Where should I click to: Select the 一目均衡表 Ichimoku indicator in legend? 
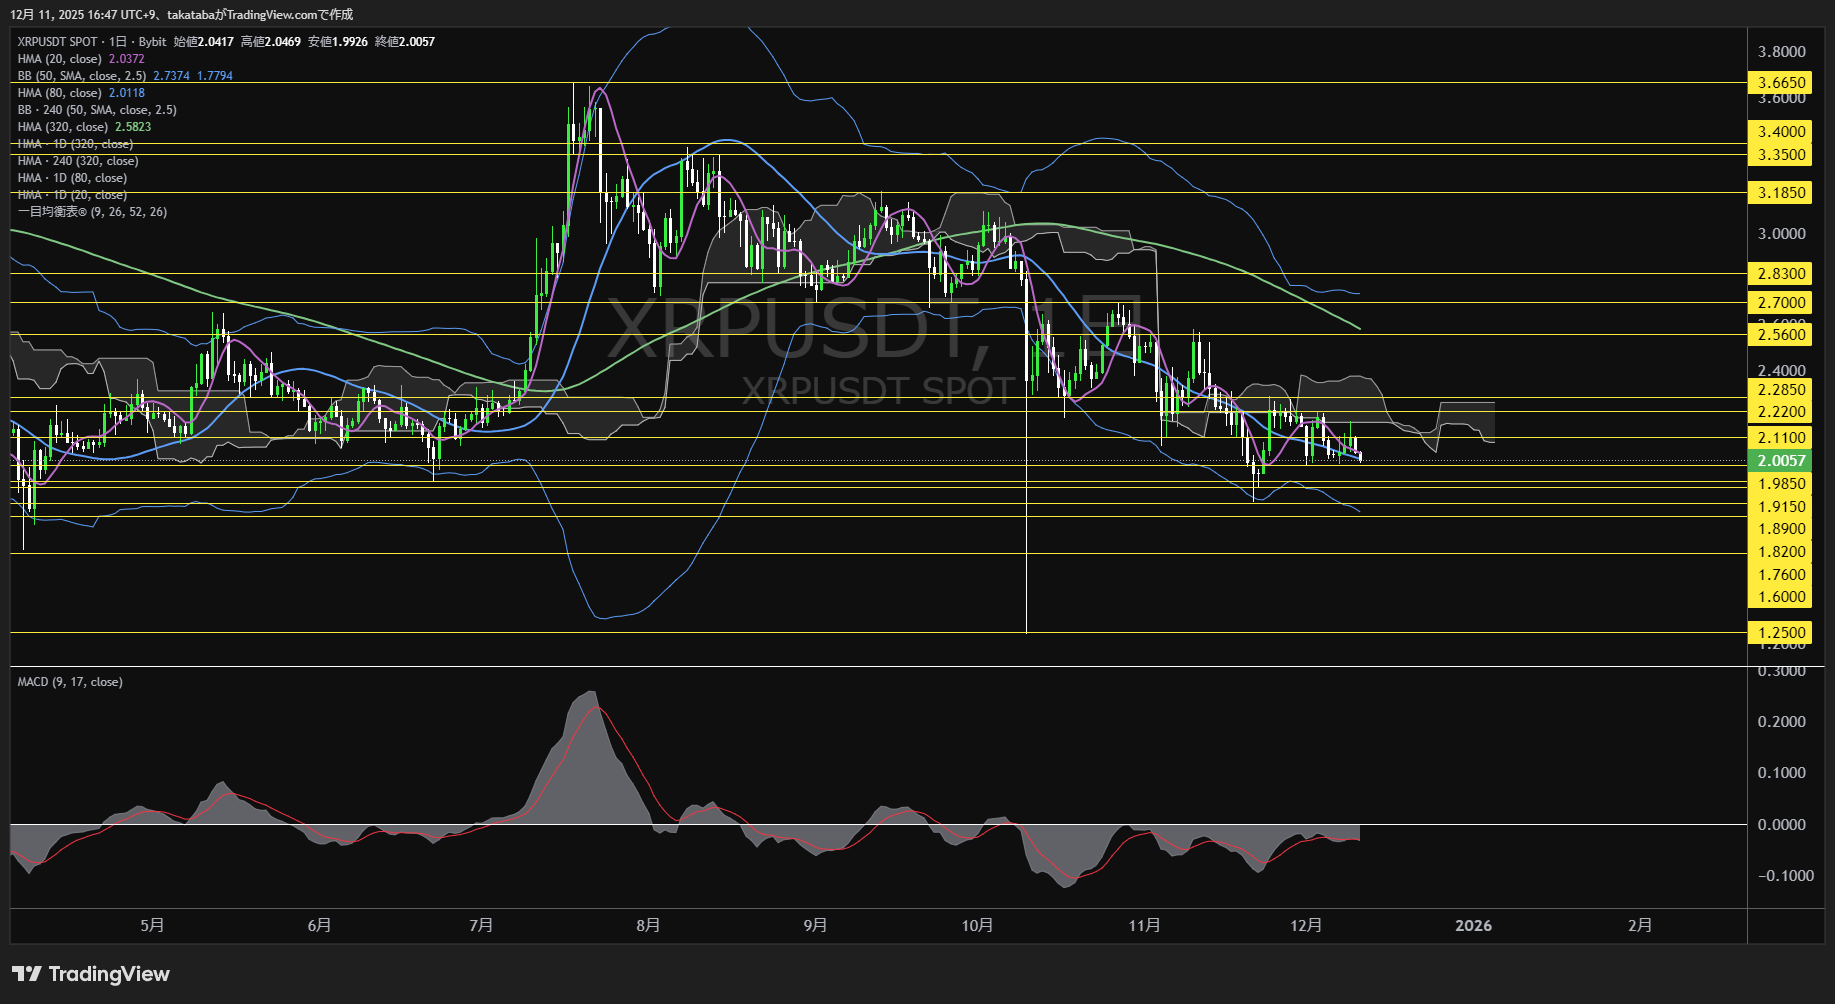(x=90, y=212)
